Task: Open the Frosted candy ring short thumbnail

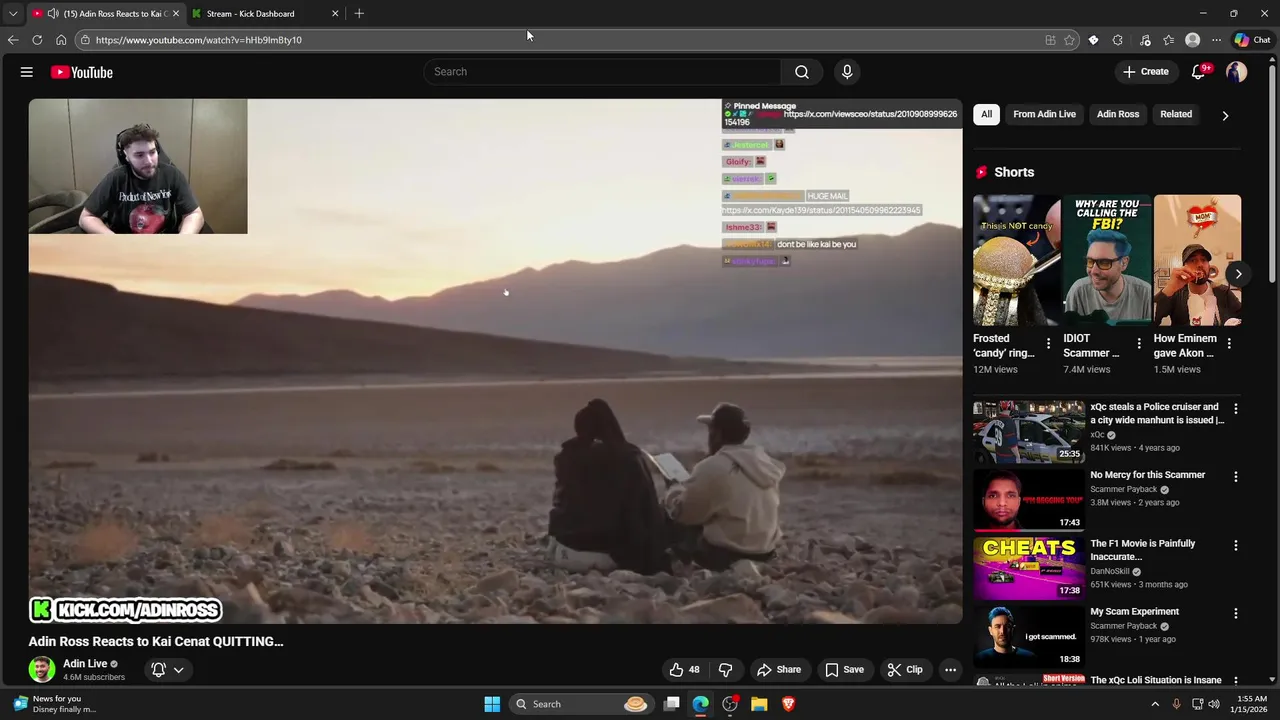Action: point(1017,260)
